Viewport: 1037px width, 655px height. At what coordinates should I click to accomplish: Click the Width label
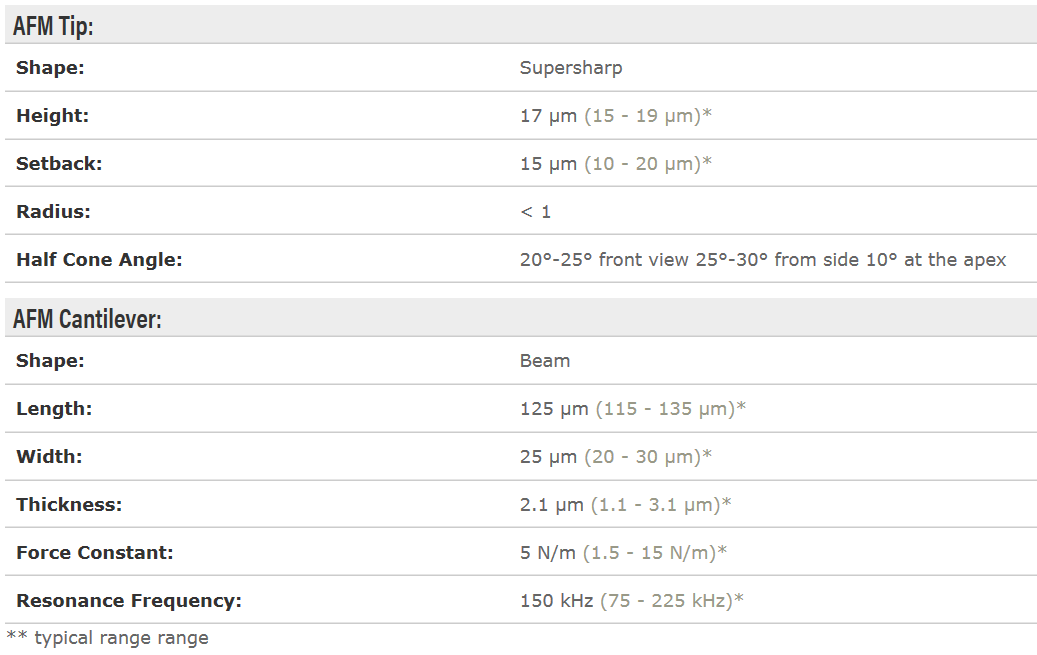49,456
